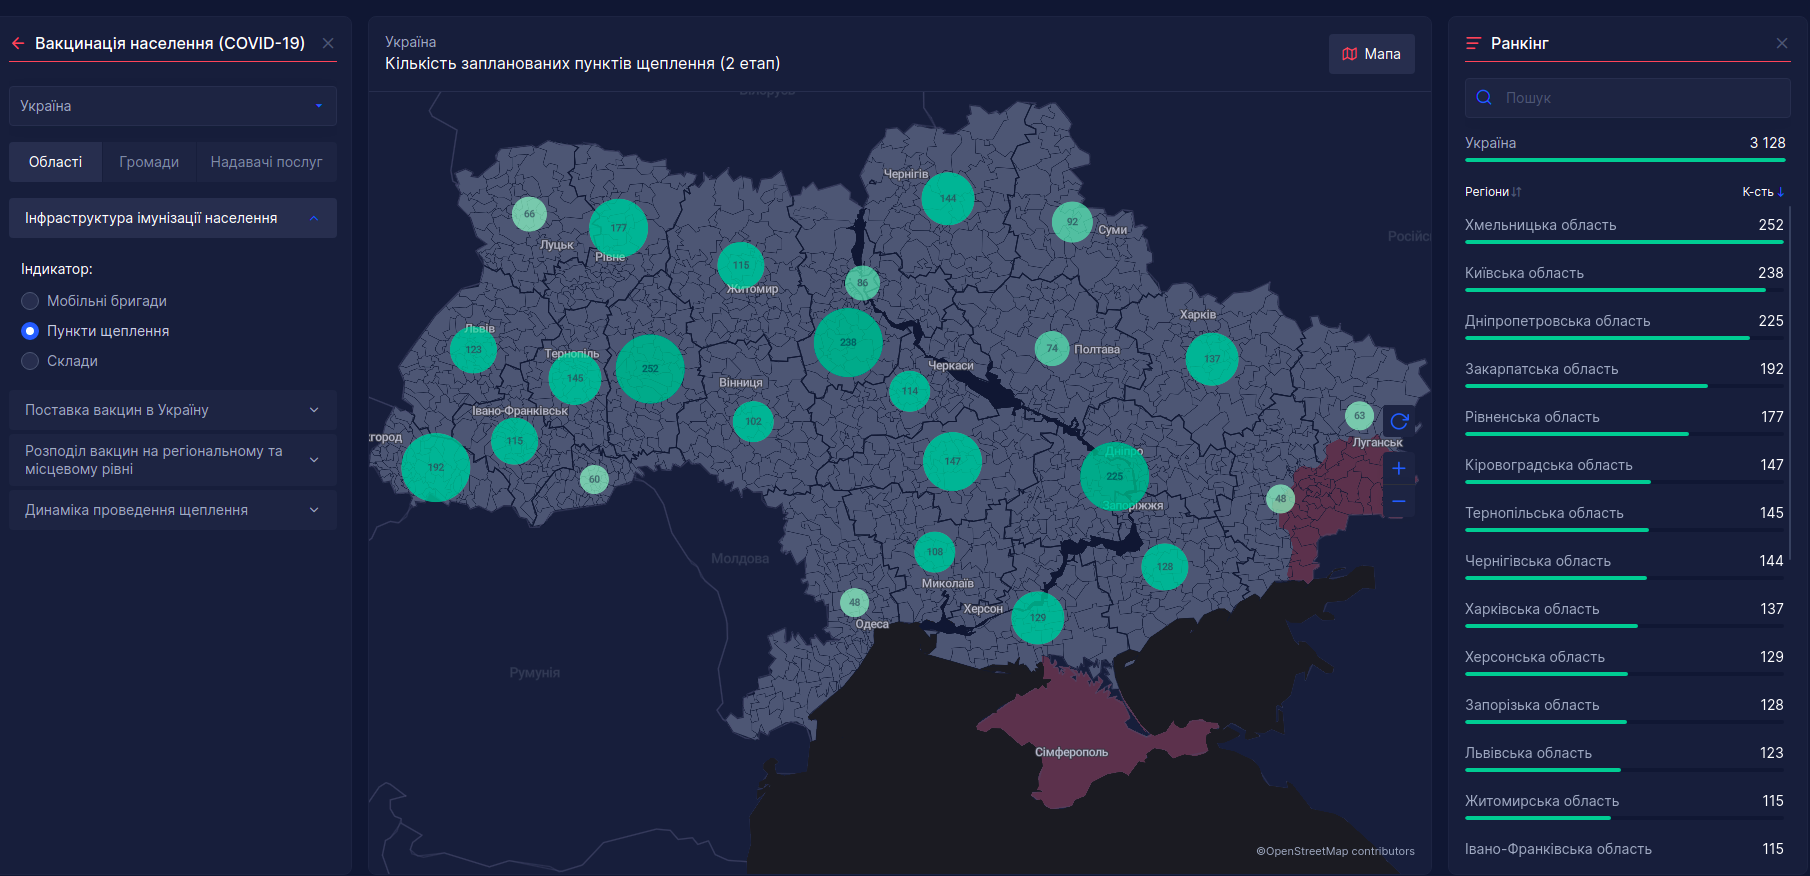Click map bubble 144 at Чернігів
Image resolution: width=1810 pixels, height=876 pixels.
tap(948, 198)
